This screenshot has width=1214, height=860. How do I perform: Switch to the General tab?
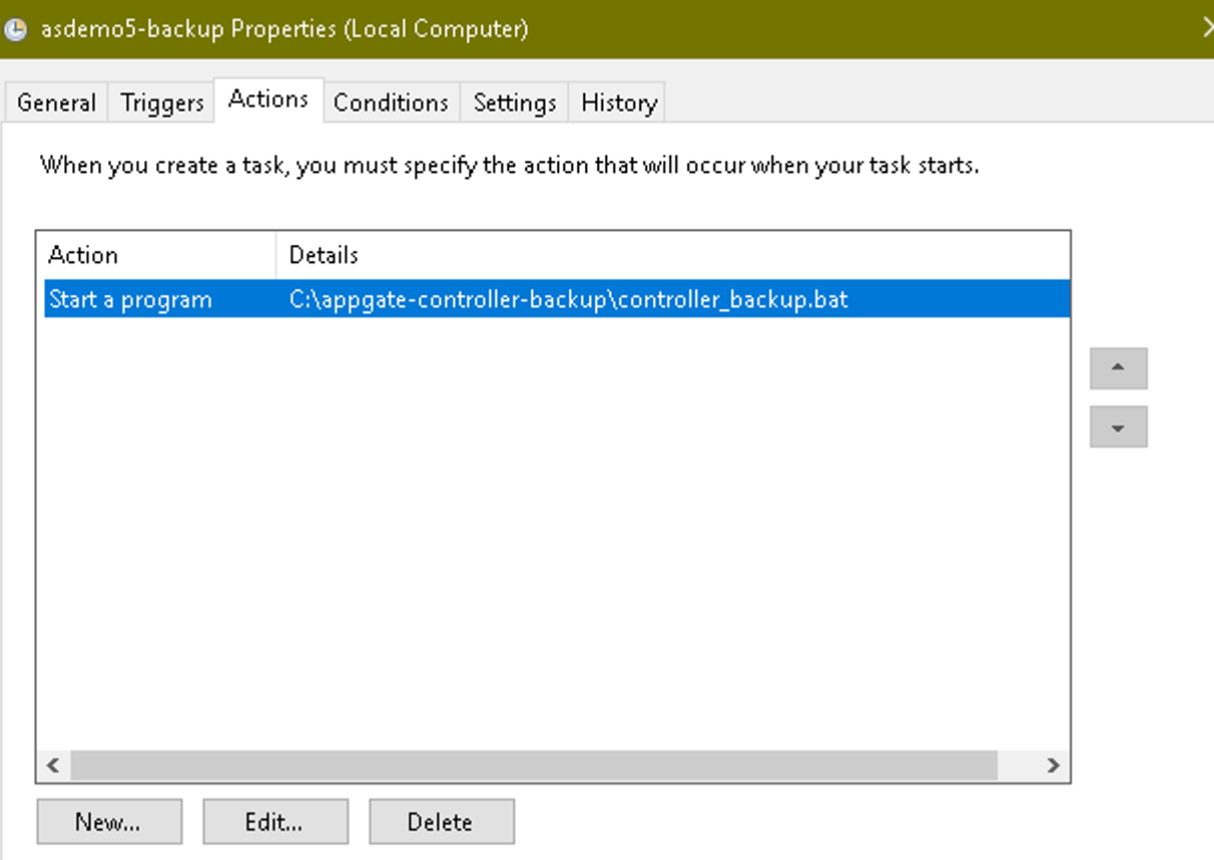click(56, 101)
